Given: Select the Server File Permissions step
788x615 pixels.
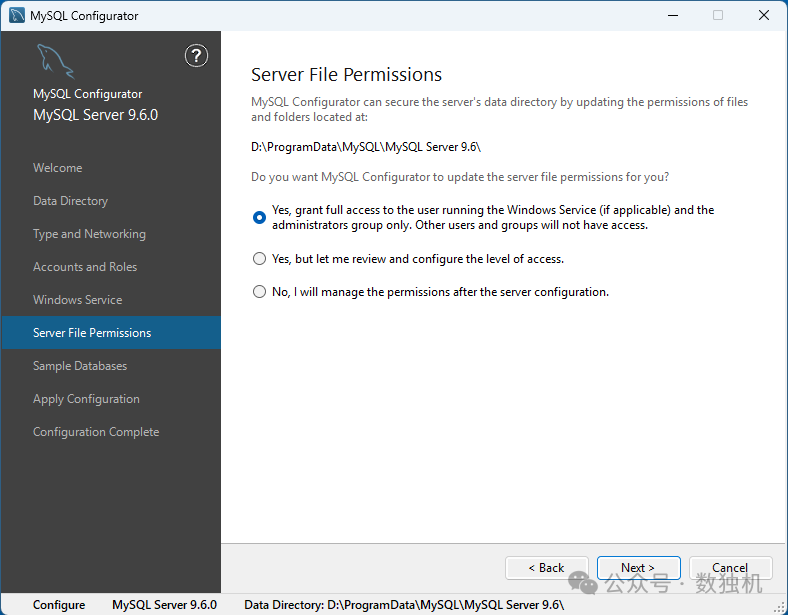Looking at the screenshot, I should point(111,333).
